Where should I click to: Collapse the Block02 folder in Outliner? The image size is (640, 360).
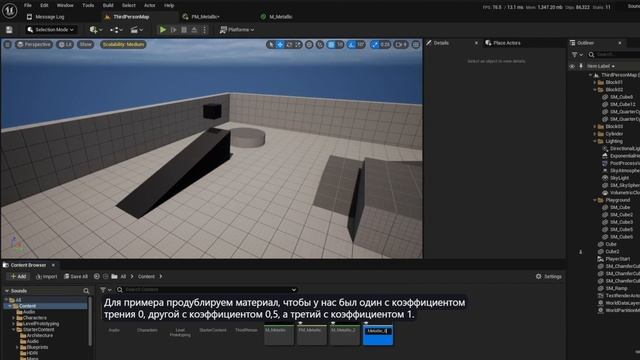click(595, 90)
